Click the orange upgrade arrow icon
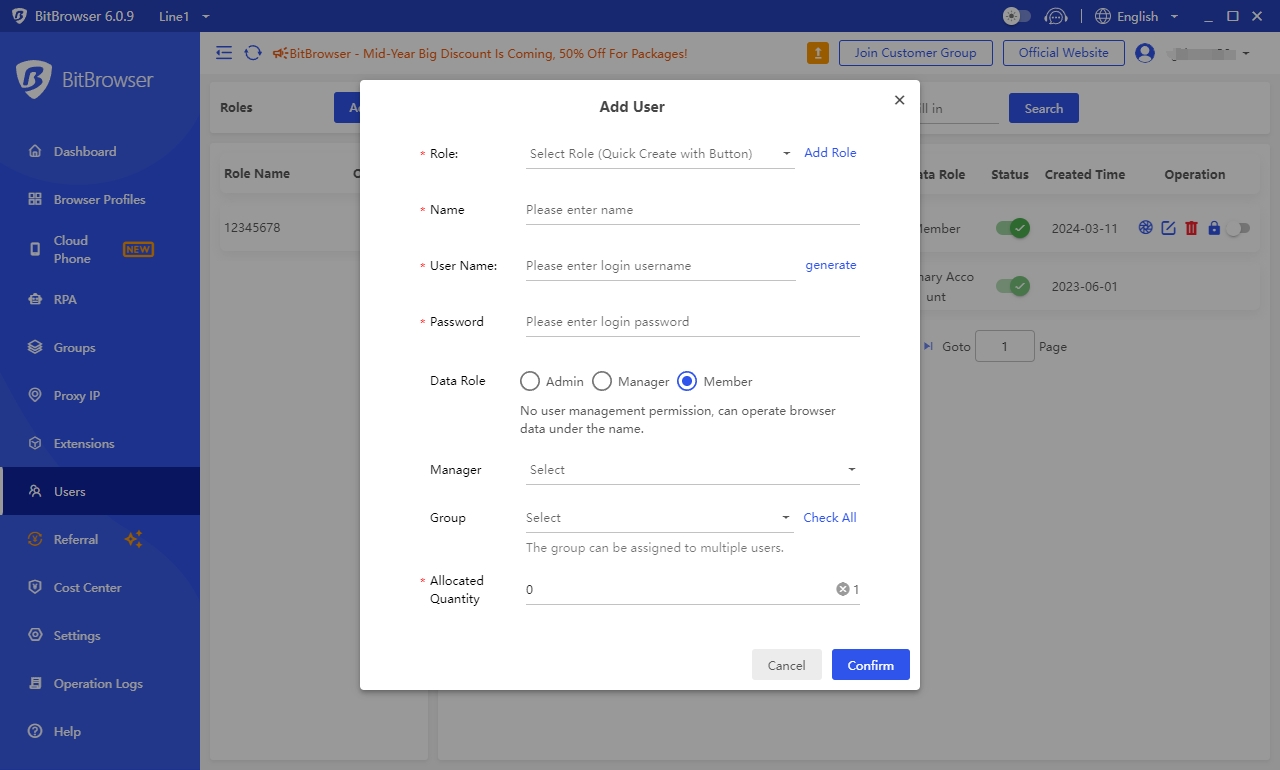 coord(818,53)
